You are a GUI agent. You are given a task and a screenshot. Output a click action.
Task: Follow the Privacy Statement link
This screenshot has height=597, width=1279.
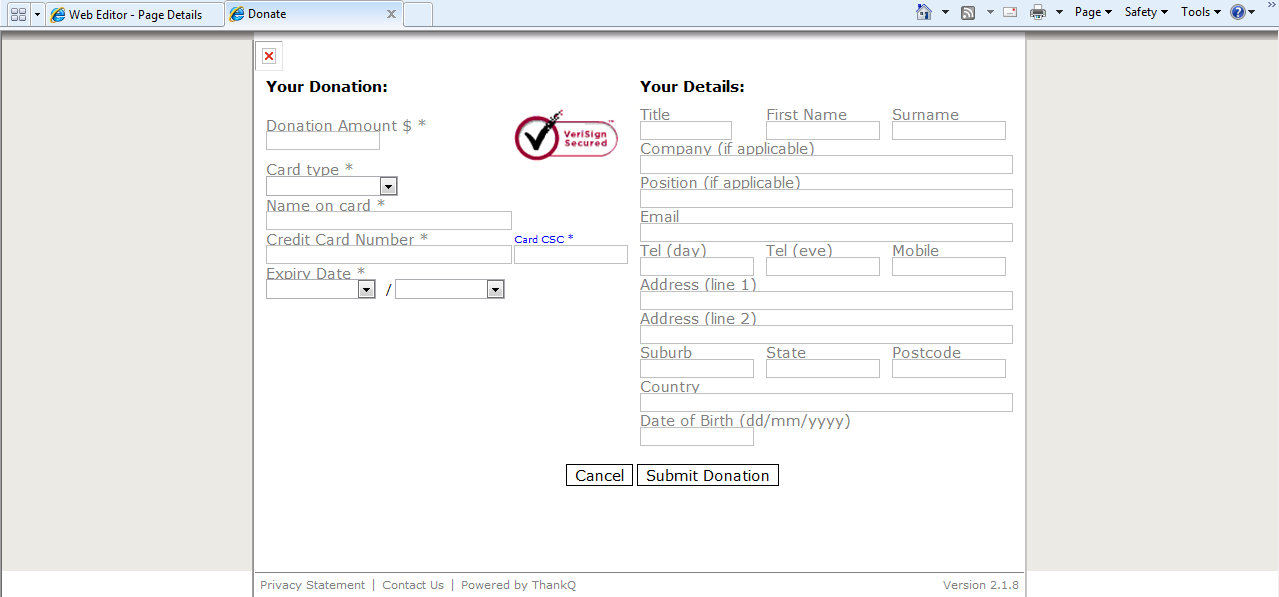point(312,585)
